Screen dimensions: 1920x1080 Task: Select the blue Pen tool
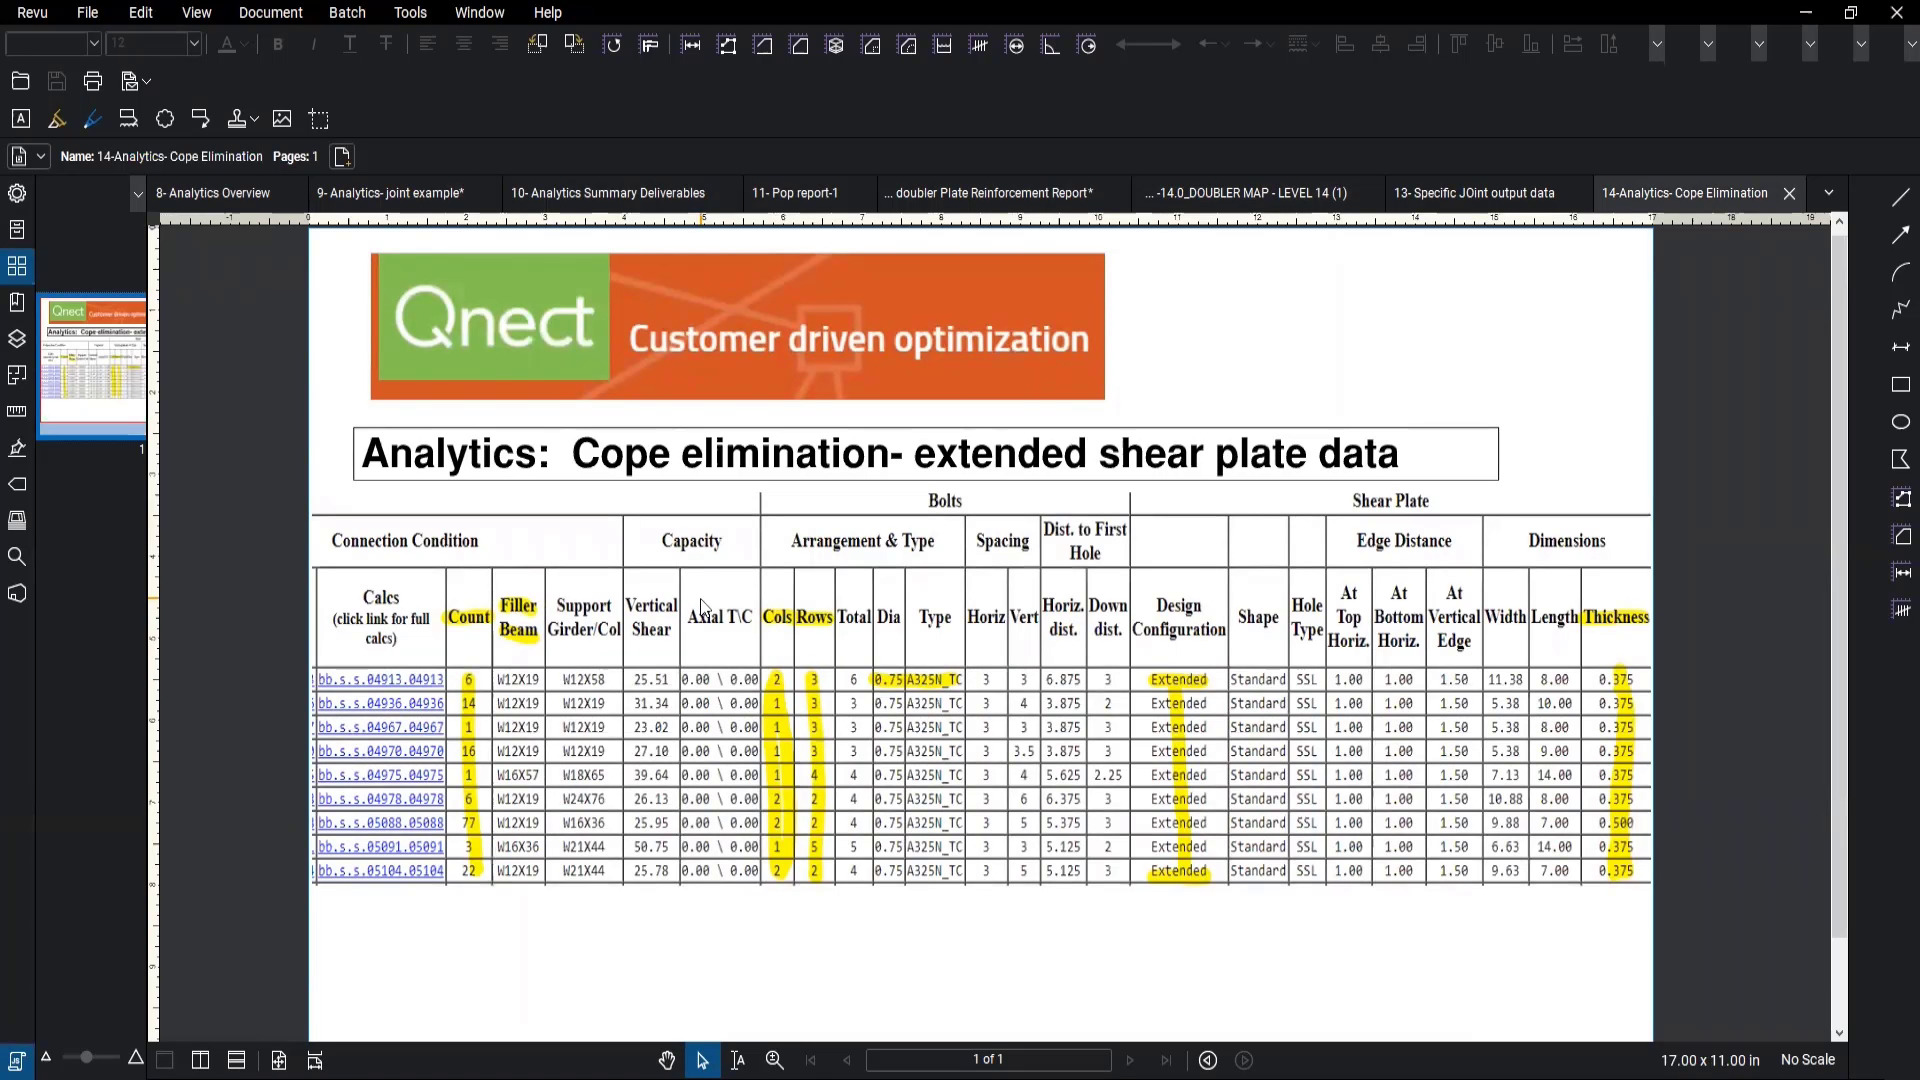click(x=93, y=119)
